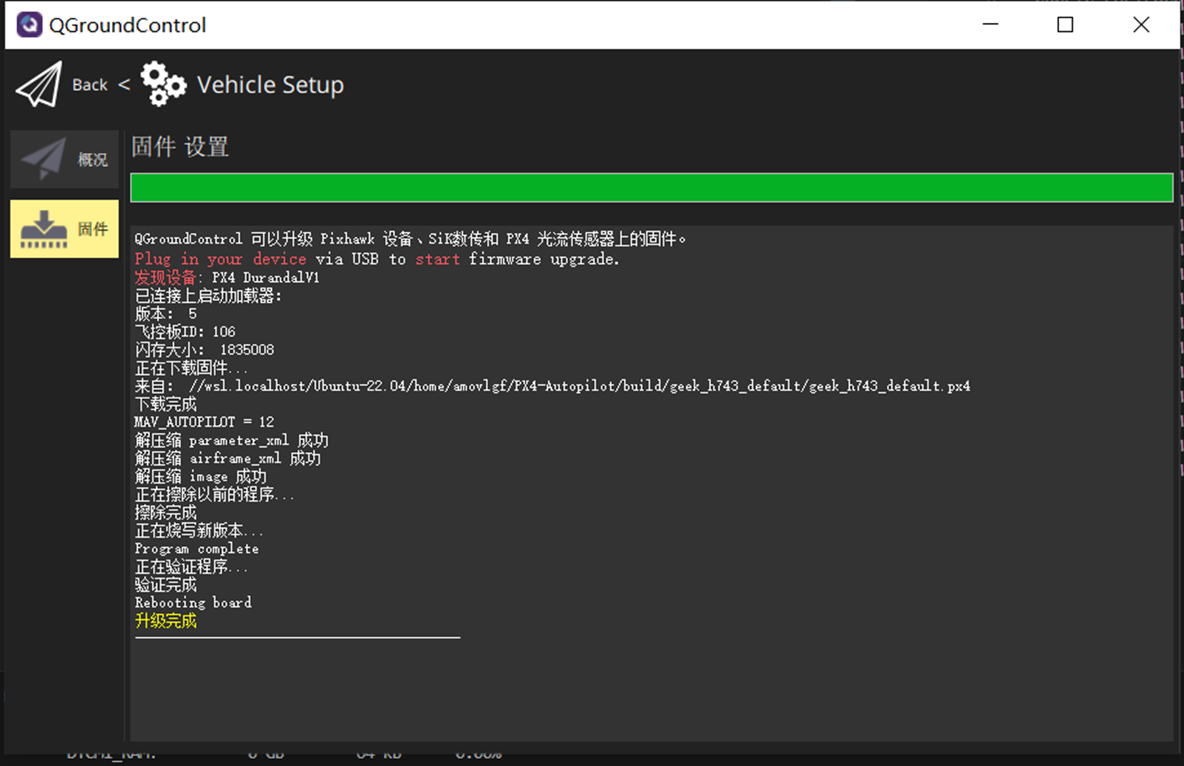This screenshot has height=766, width=1184.
Task: Click the firmware file path line
Action: (553, 386)
